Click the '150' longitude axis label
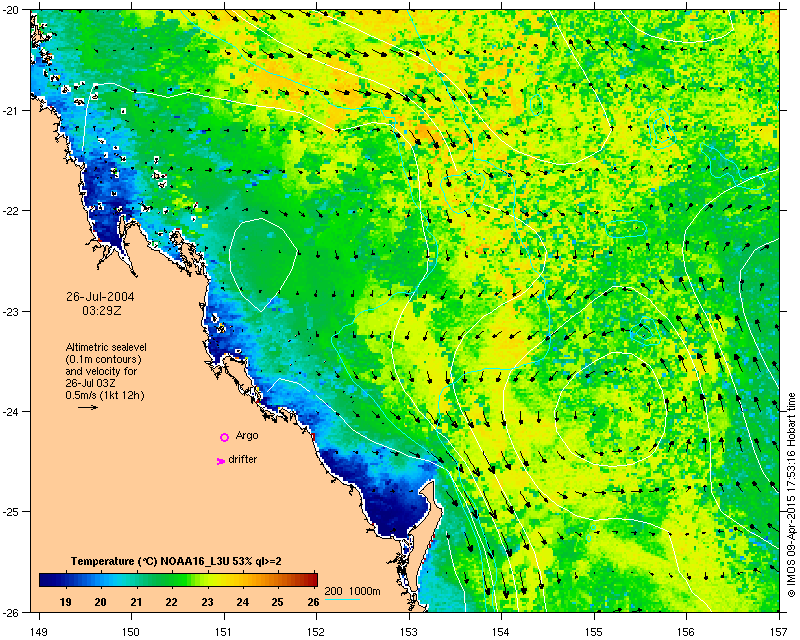Viewport: 800px width, 640px height. click(x=132, y=632)
